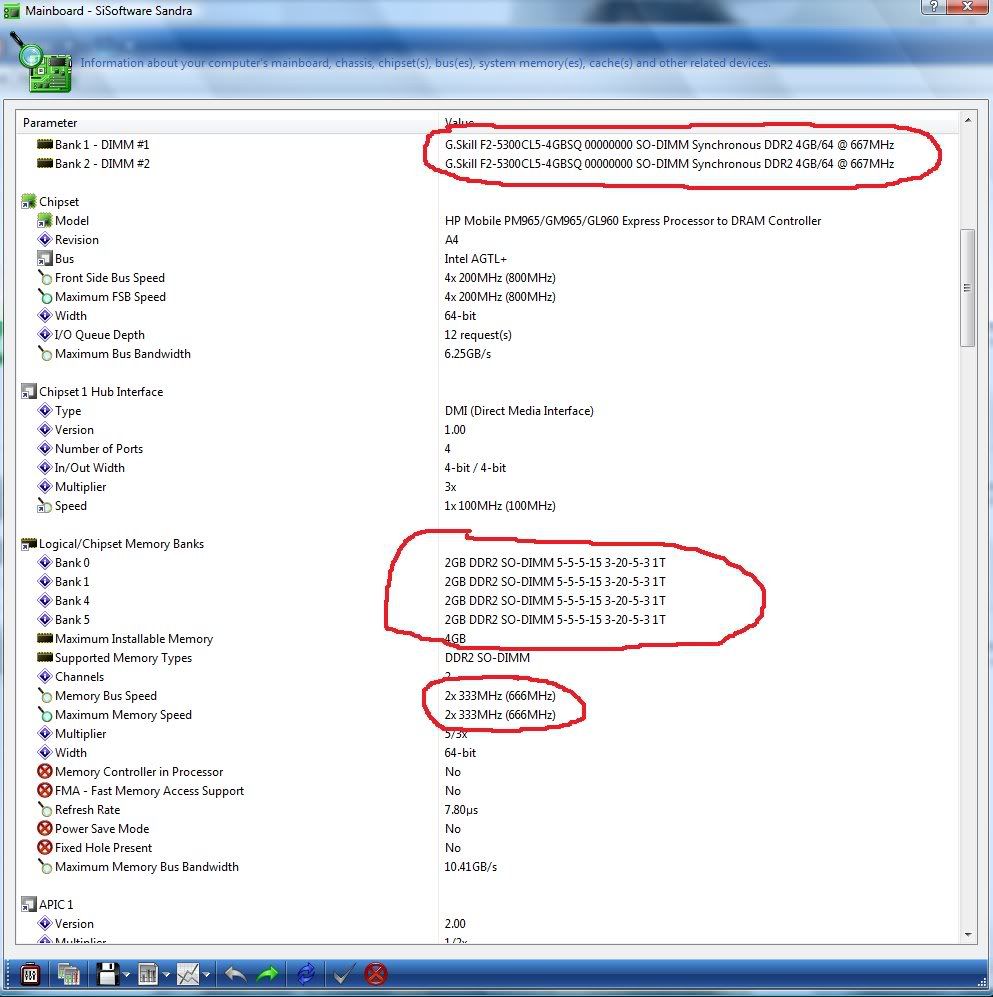This screenshot has height=997, width=993.
Task: Select the Bank 5 row under Logical Memory Banks
Action: tap(486, 620)
